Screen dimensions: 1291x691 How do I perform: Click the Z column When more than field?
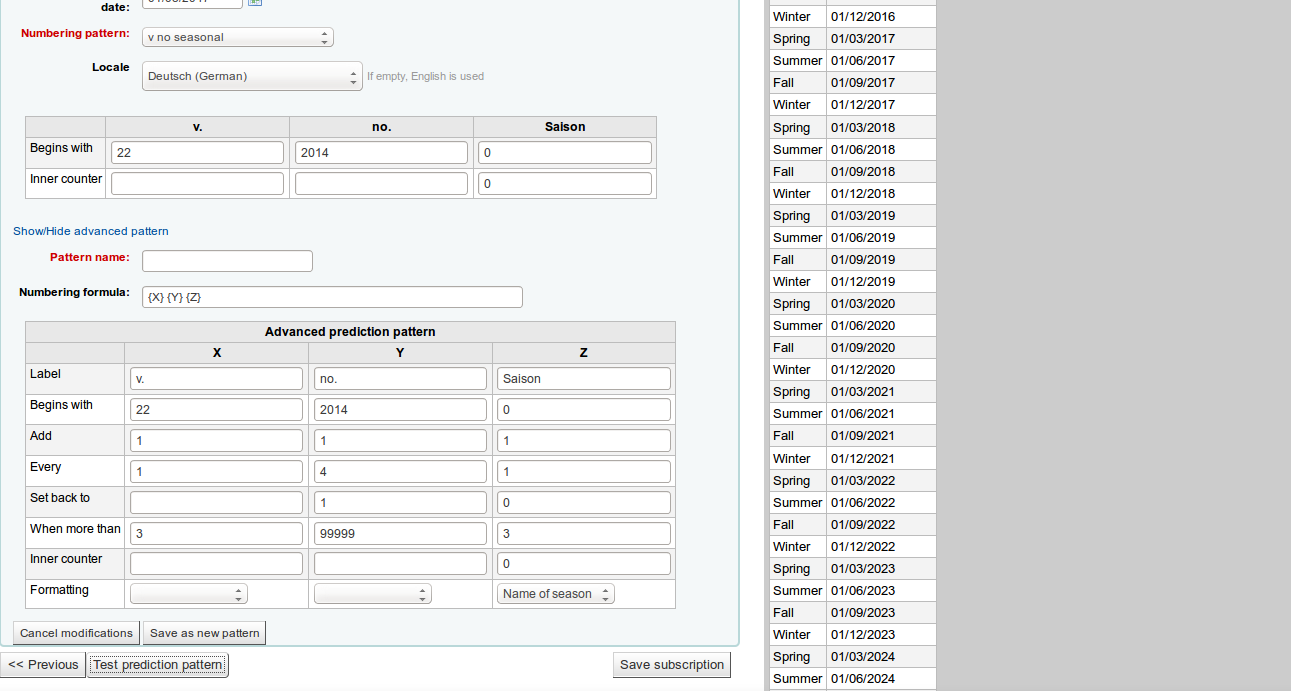tap(584, 534)
